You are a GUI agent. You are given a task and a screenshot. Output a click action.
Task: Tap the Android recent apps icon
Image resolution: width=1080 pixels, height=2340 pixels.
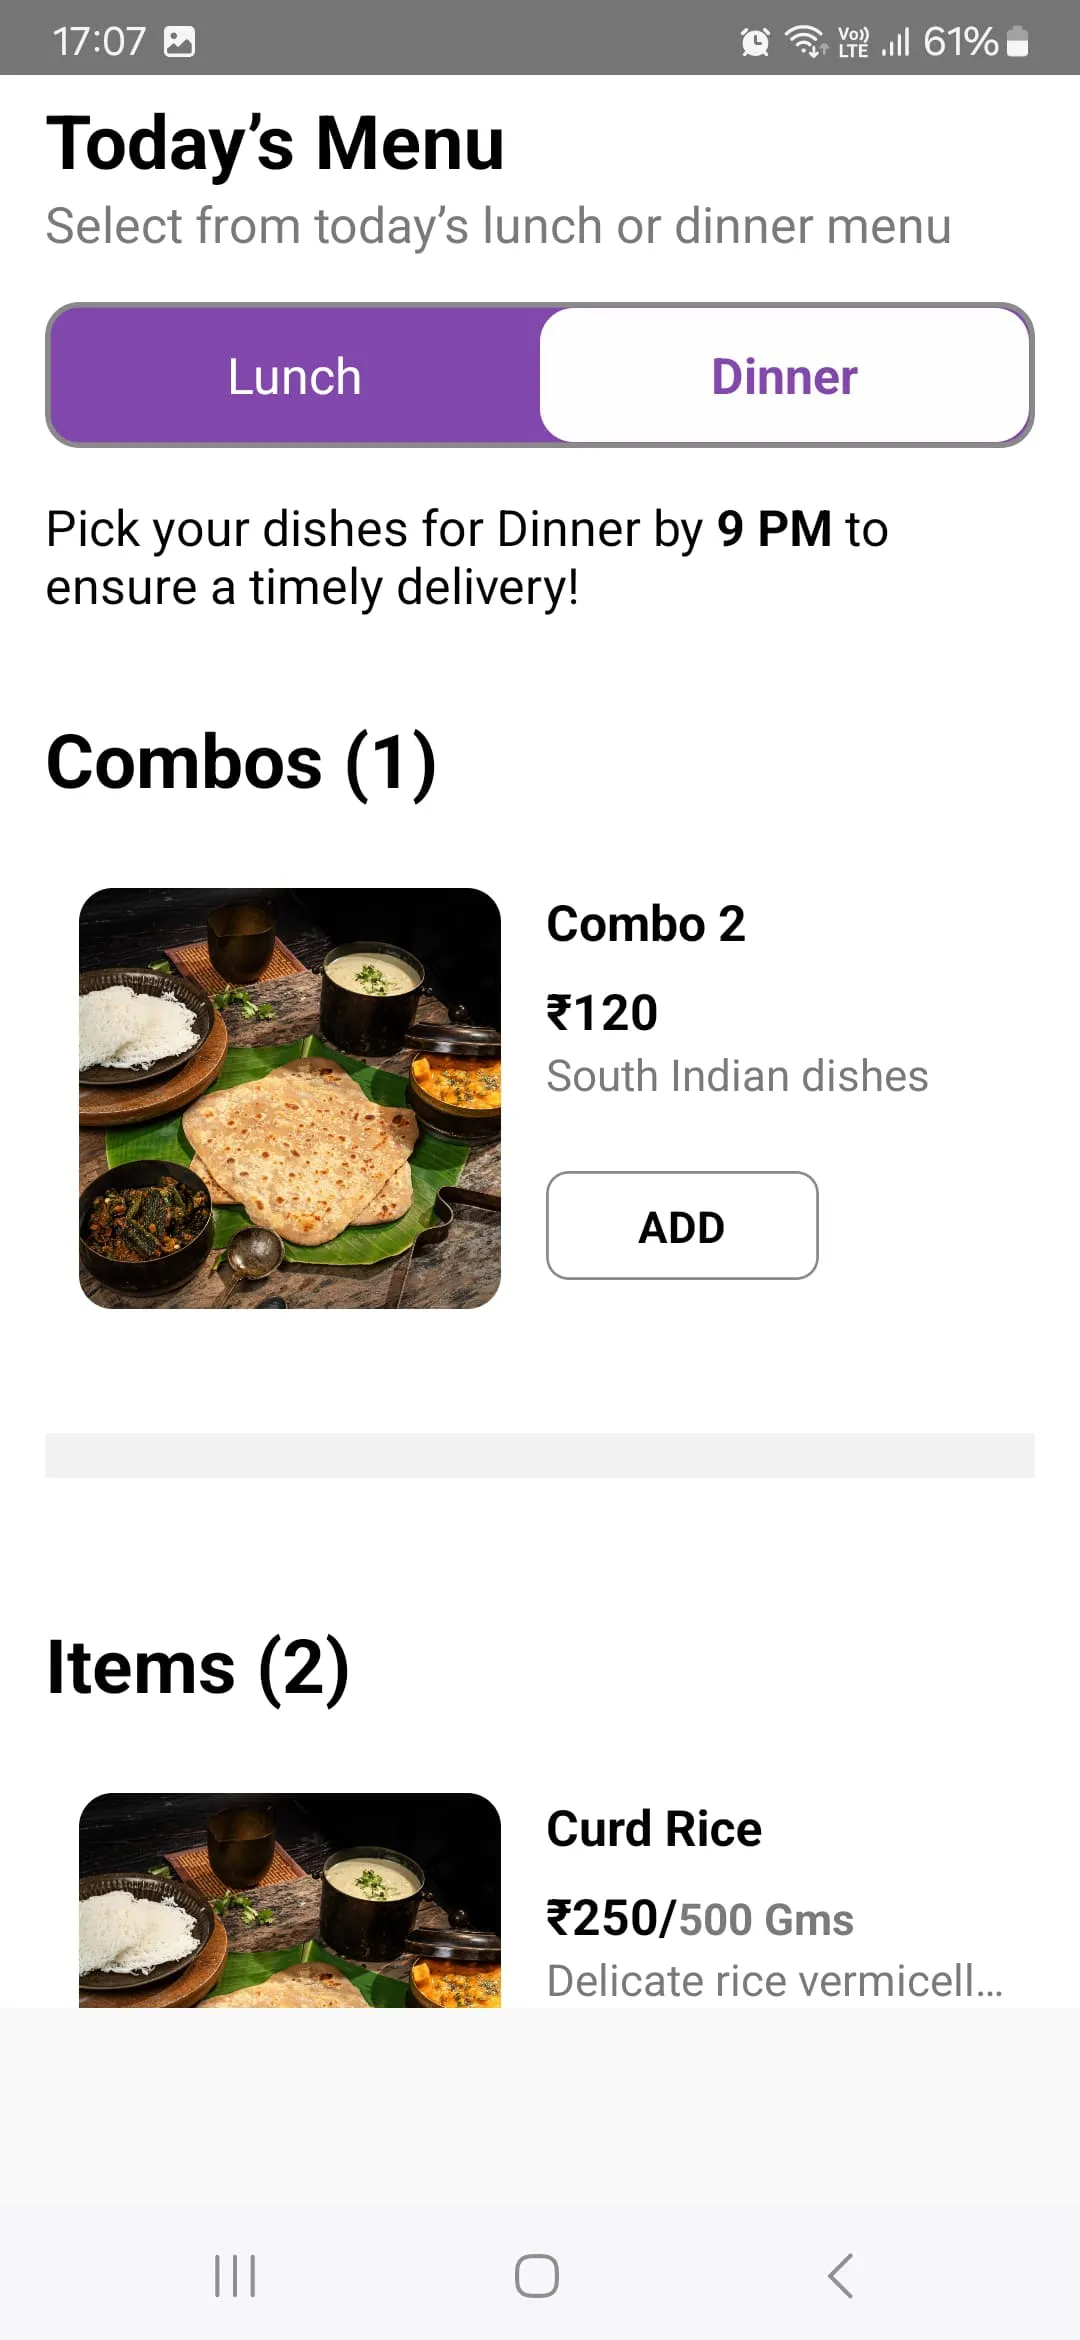pyautogui.click(x=236, y=2276)
